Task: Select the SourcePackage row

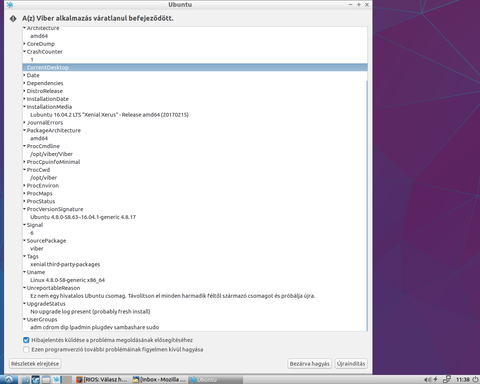Action: click(195, 241)
